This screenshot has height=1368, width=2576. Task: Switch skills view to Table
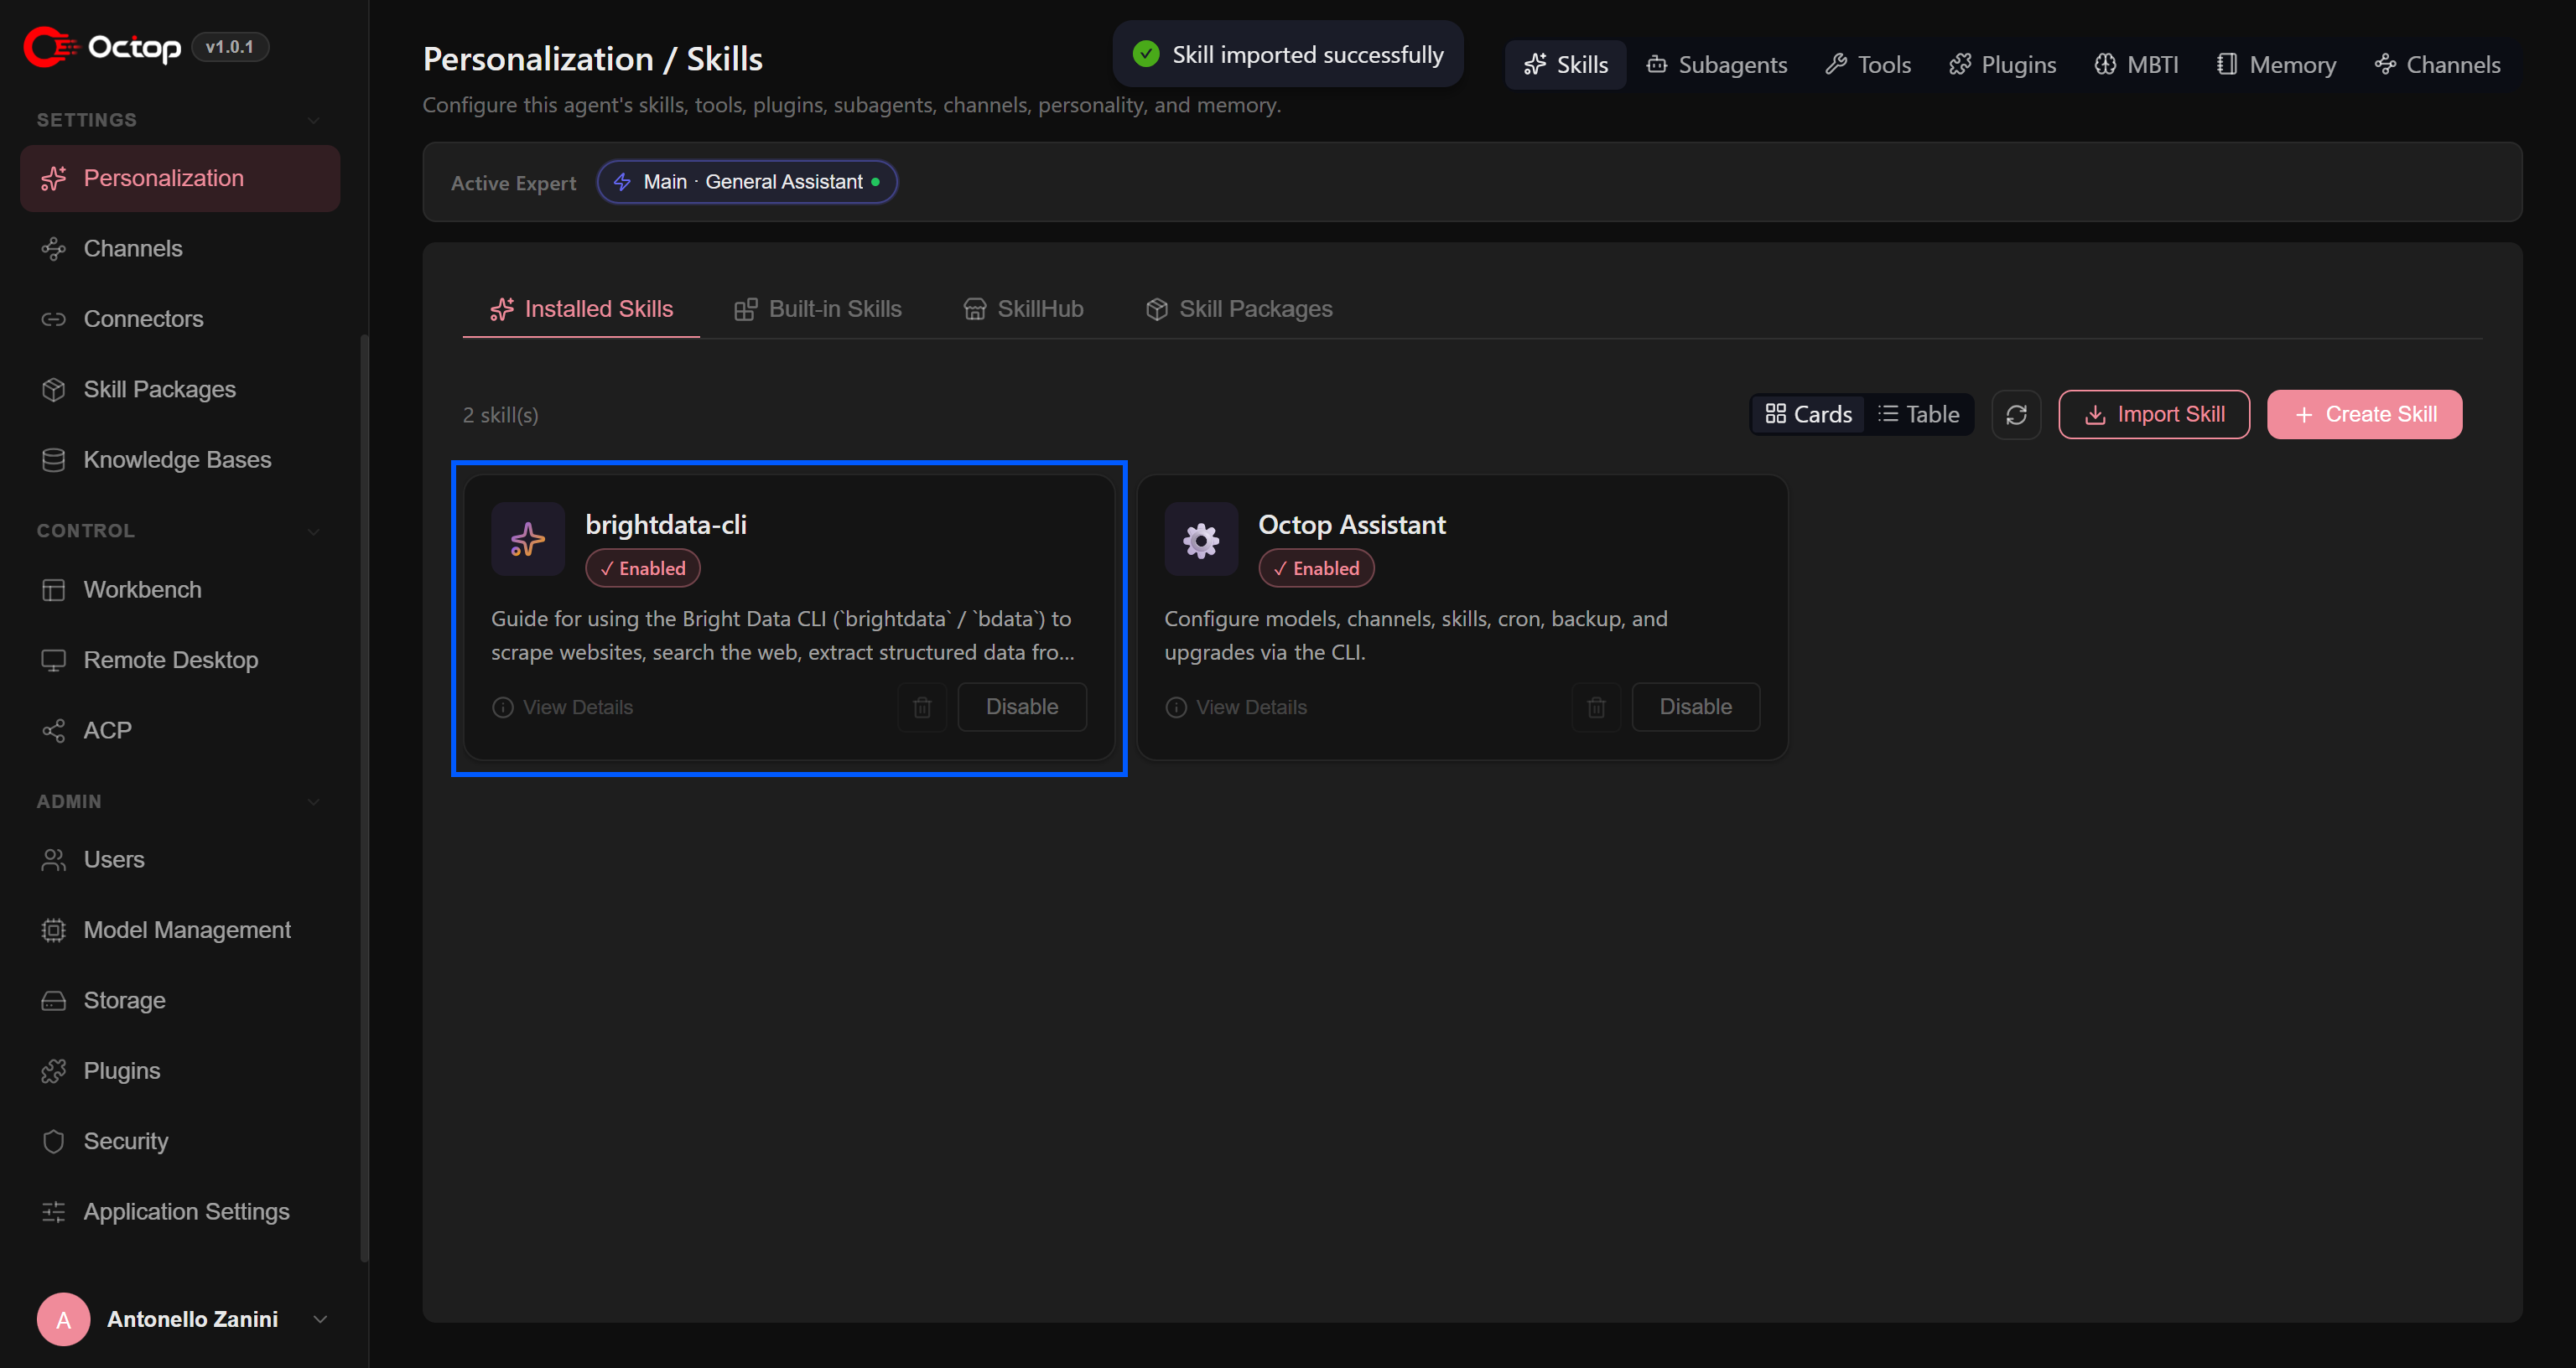(x=1918, y=414)
